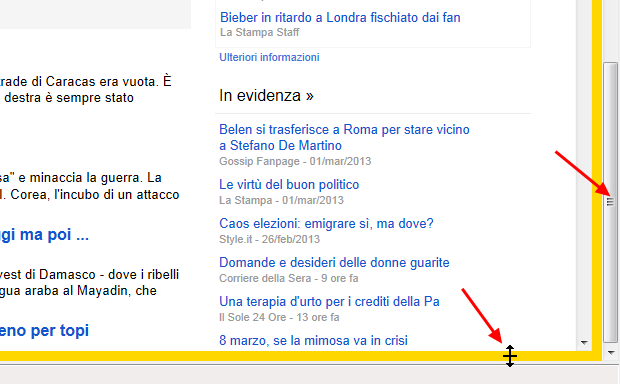The image size is (620, 384).
Task: Click the truncated bold headline ending in 'ma poi ...'
Action: 44,235
